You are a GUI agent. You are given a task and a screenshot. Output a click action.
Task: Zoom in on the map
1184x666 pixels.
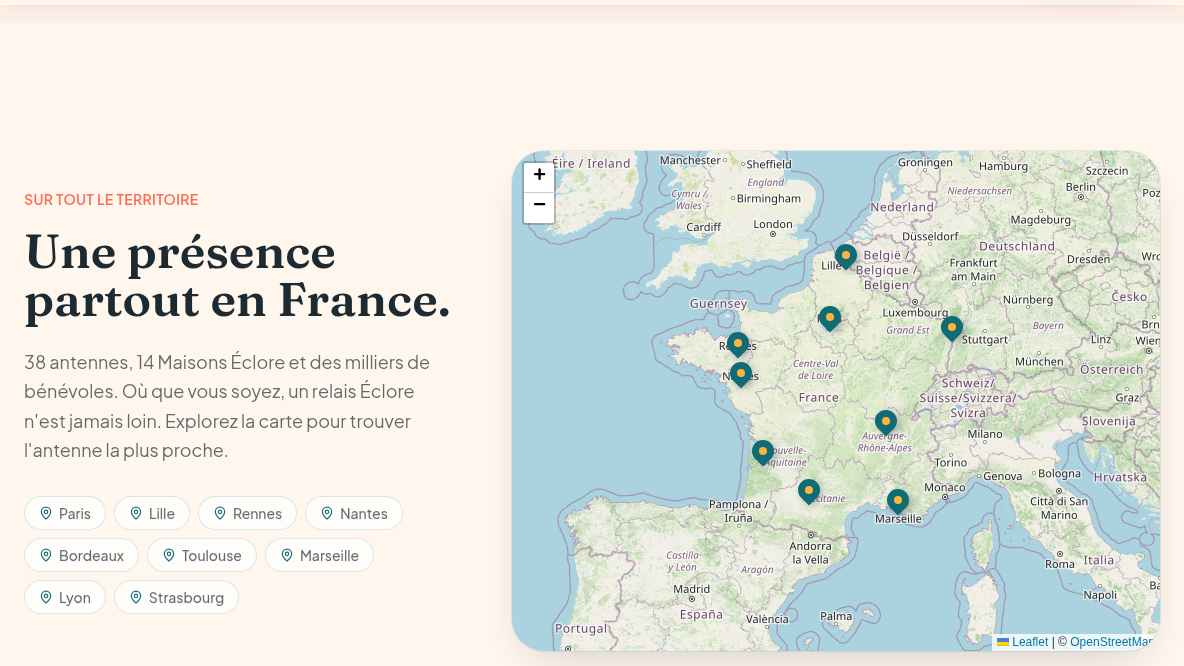click(539, 177)
